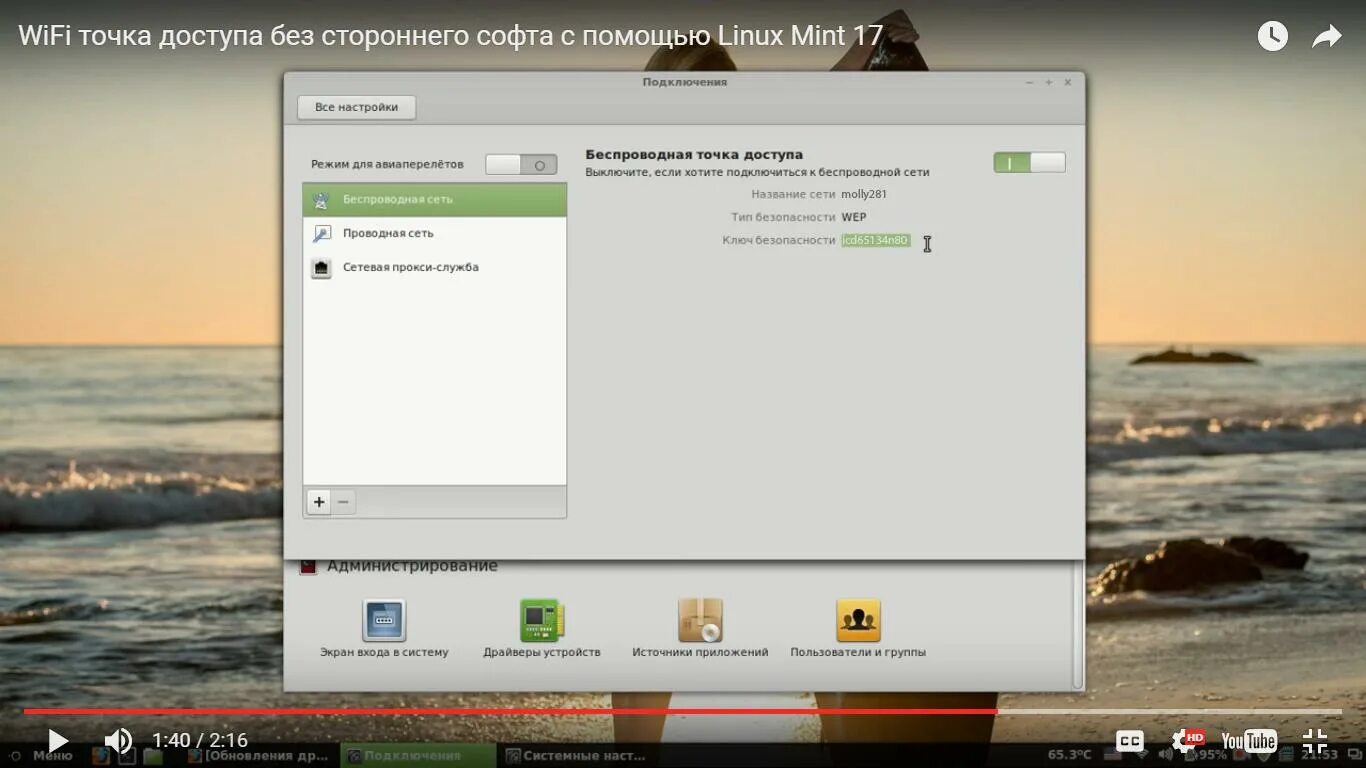Mute the video with the speaker icon

[118, 741]
